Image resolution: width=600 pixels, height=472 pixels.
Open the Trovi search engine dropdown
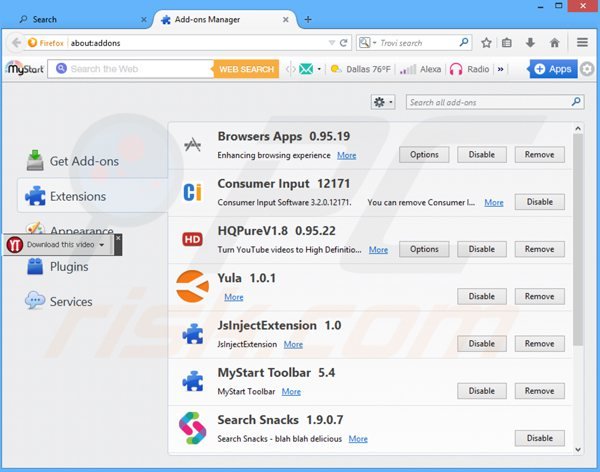[368, 43]
